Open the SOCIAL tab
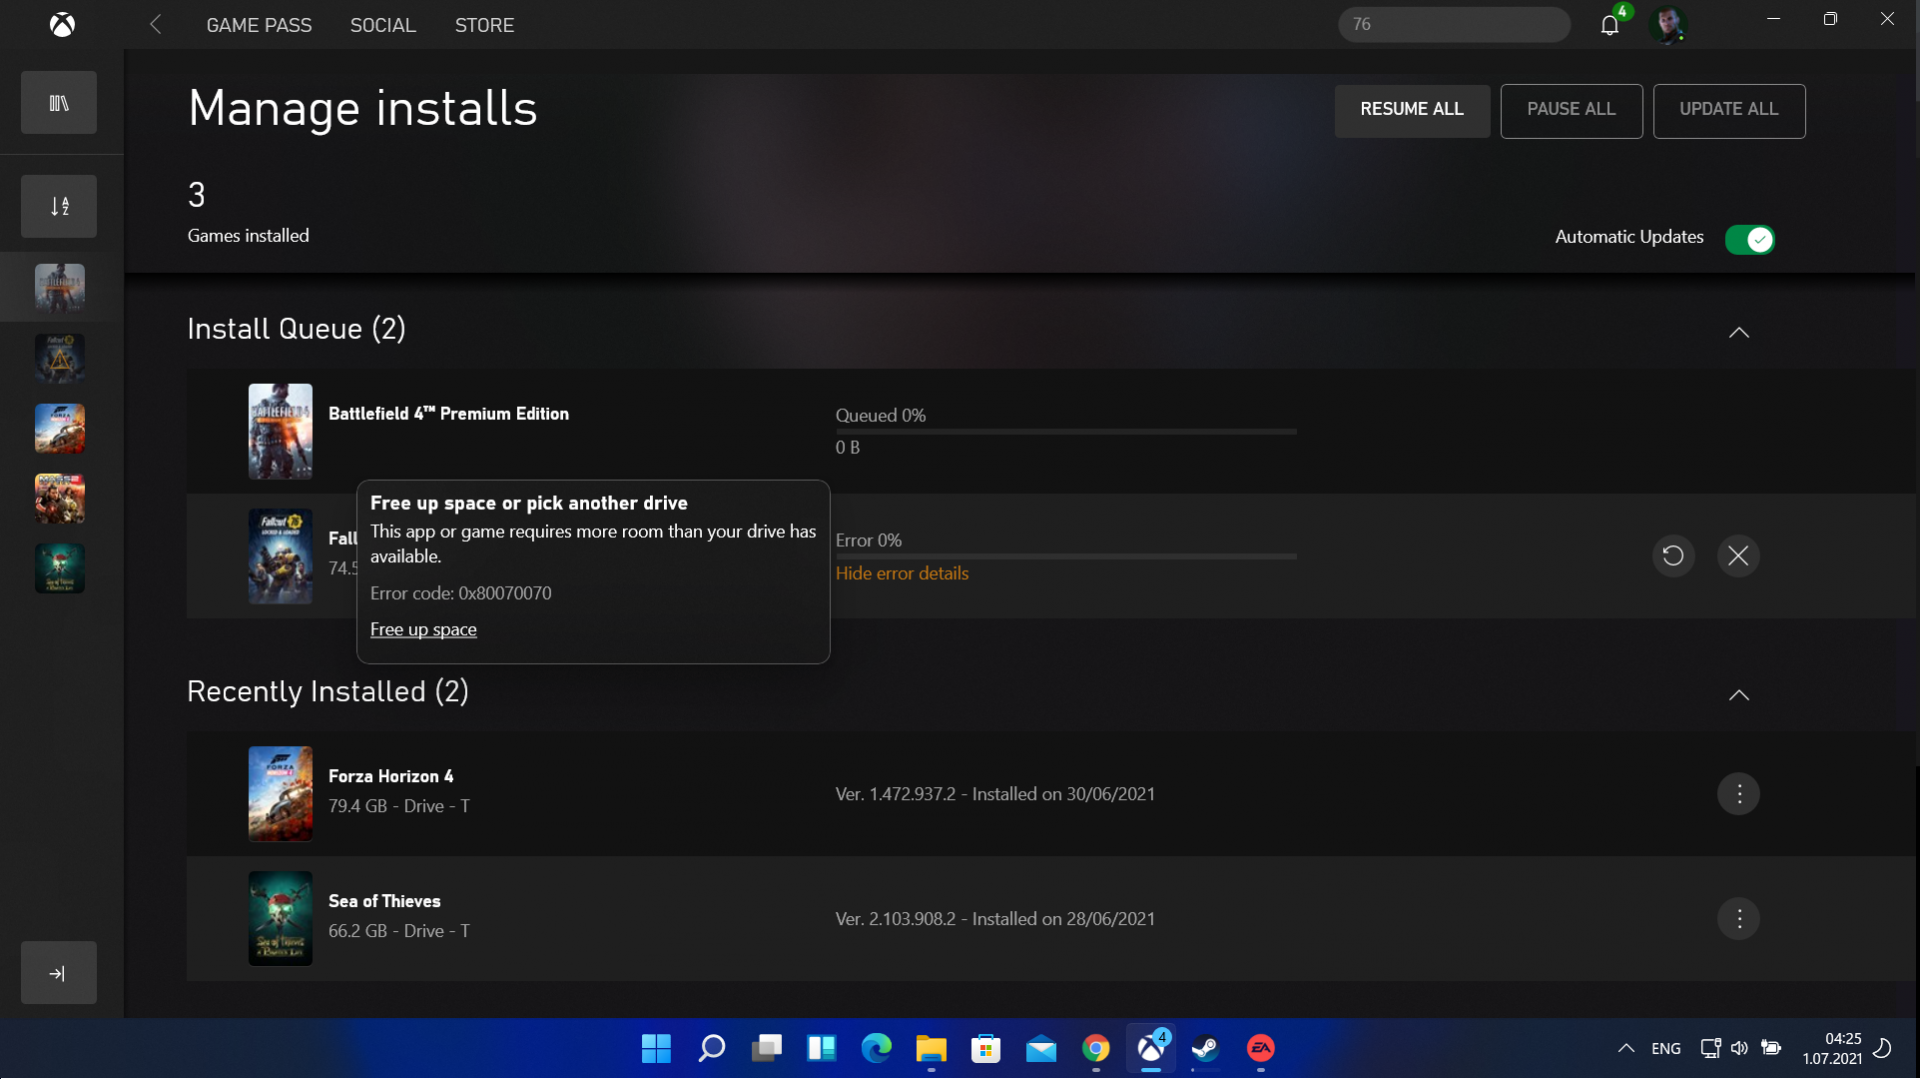This screenshot has height=1079, width=1920. tap(383, 25)
